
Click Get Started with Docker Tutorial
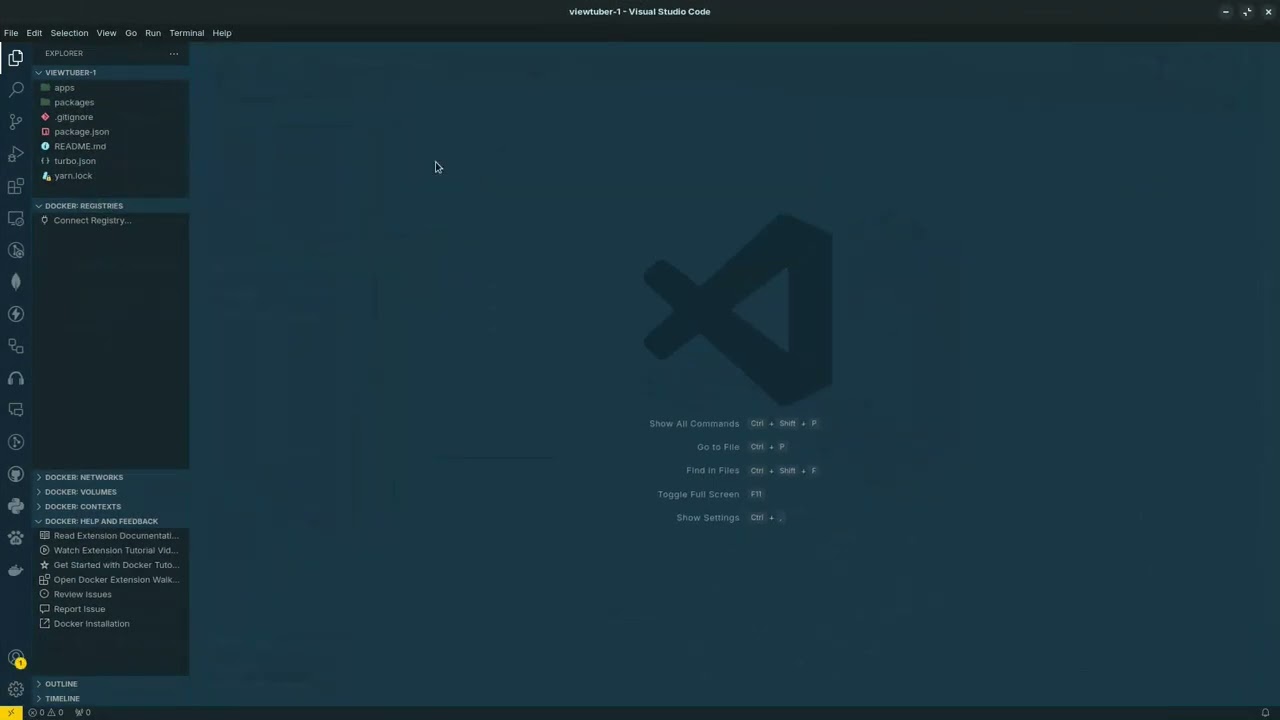[111, 565]
